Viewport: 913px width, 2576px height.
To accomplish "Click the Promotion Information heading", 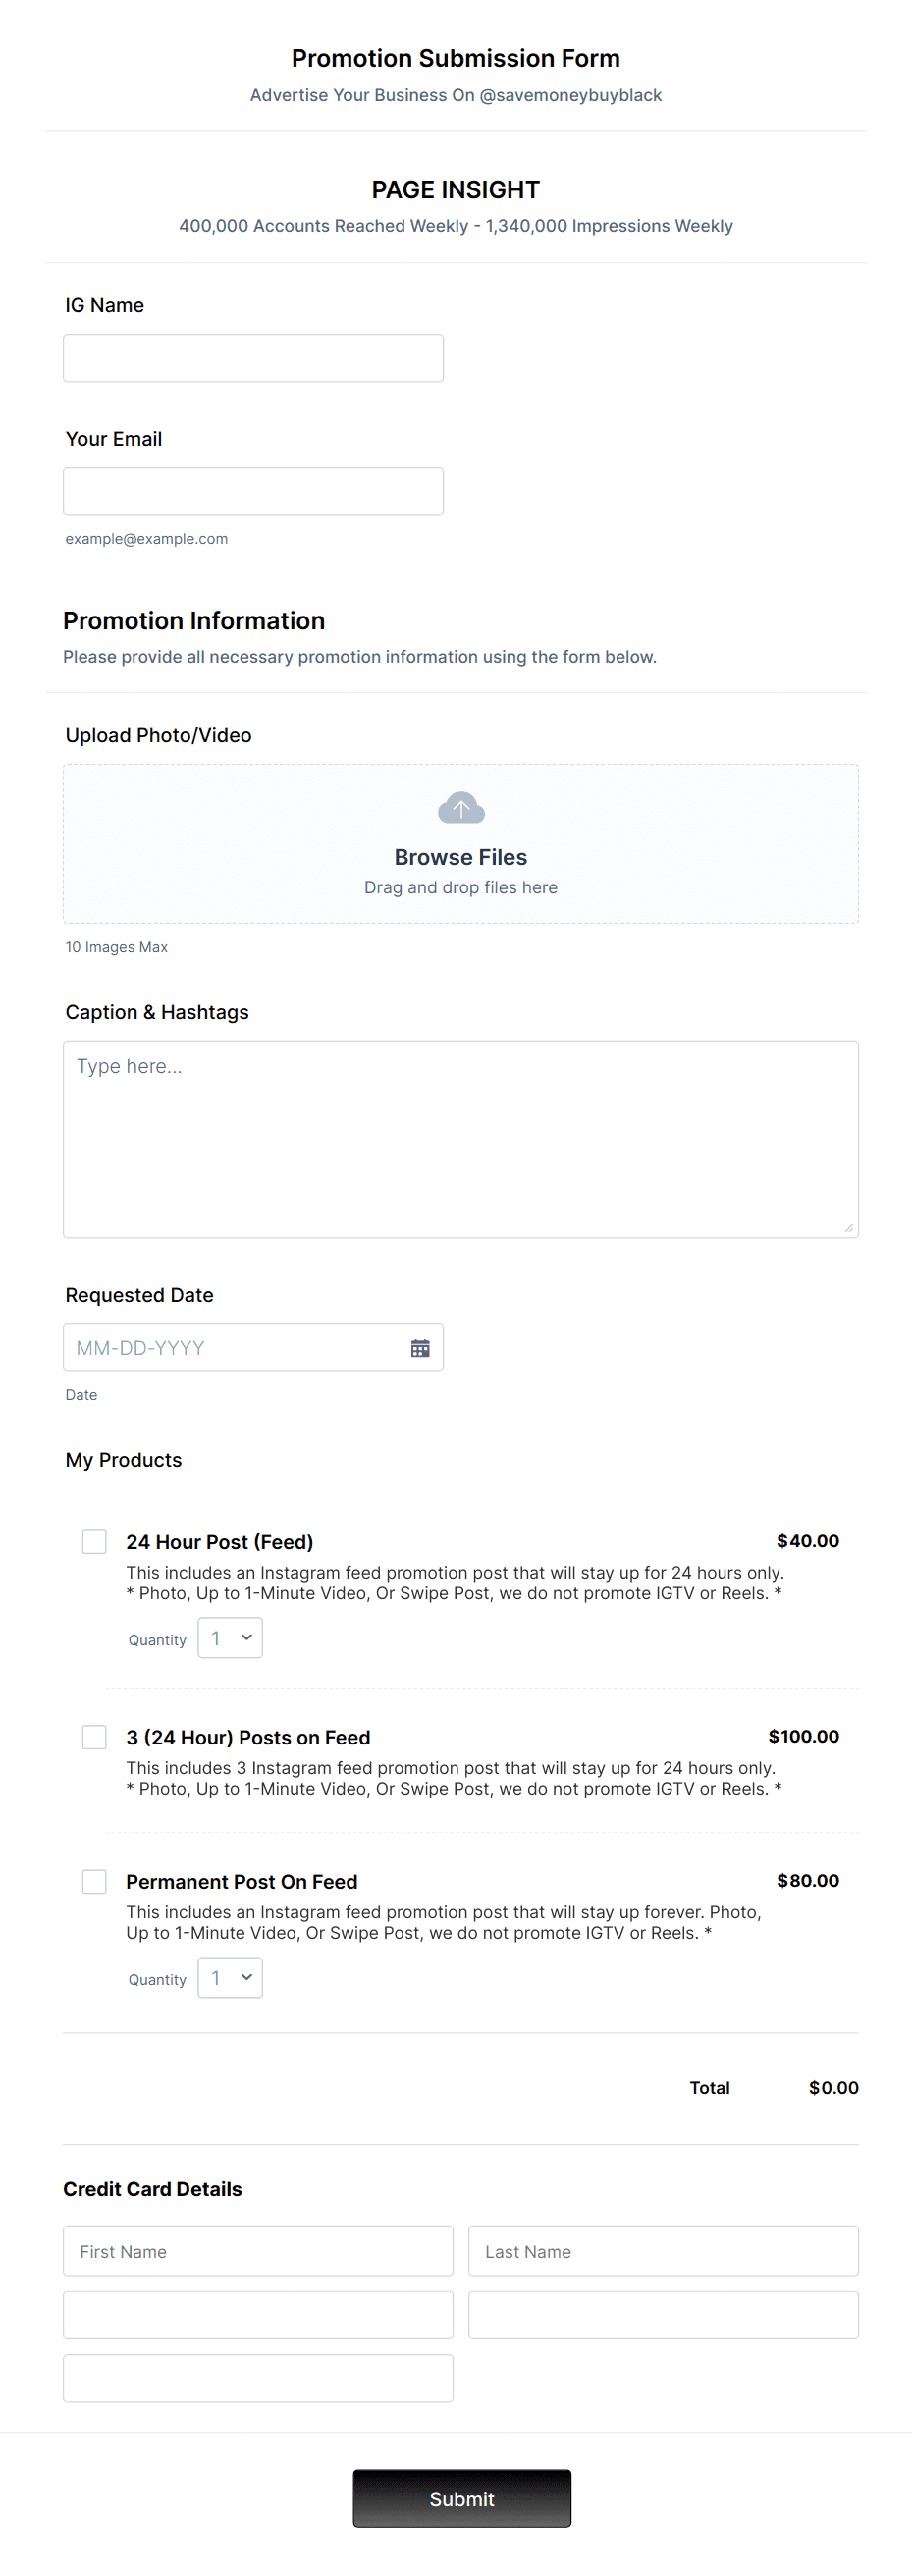I will 193,620.
